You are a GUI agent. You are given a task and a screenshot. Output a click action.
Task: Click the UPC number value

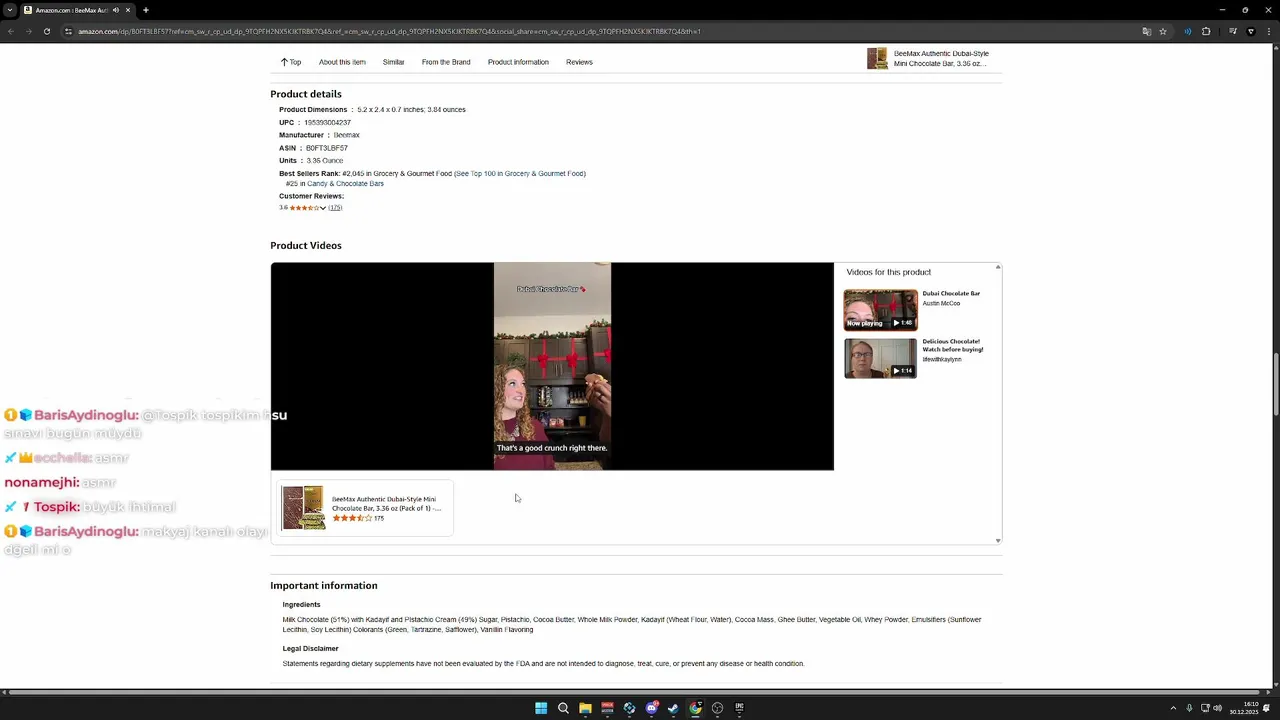327,123
